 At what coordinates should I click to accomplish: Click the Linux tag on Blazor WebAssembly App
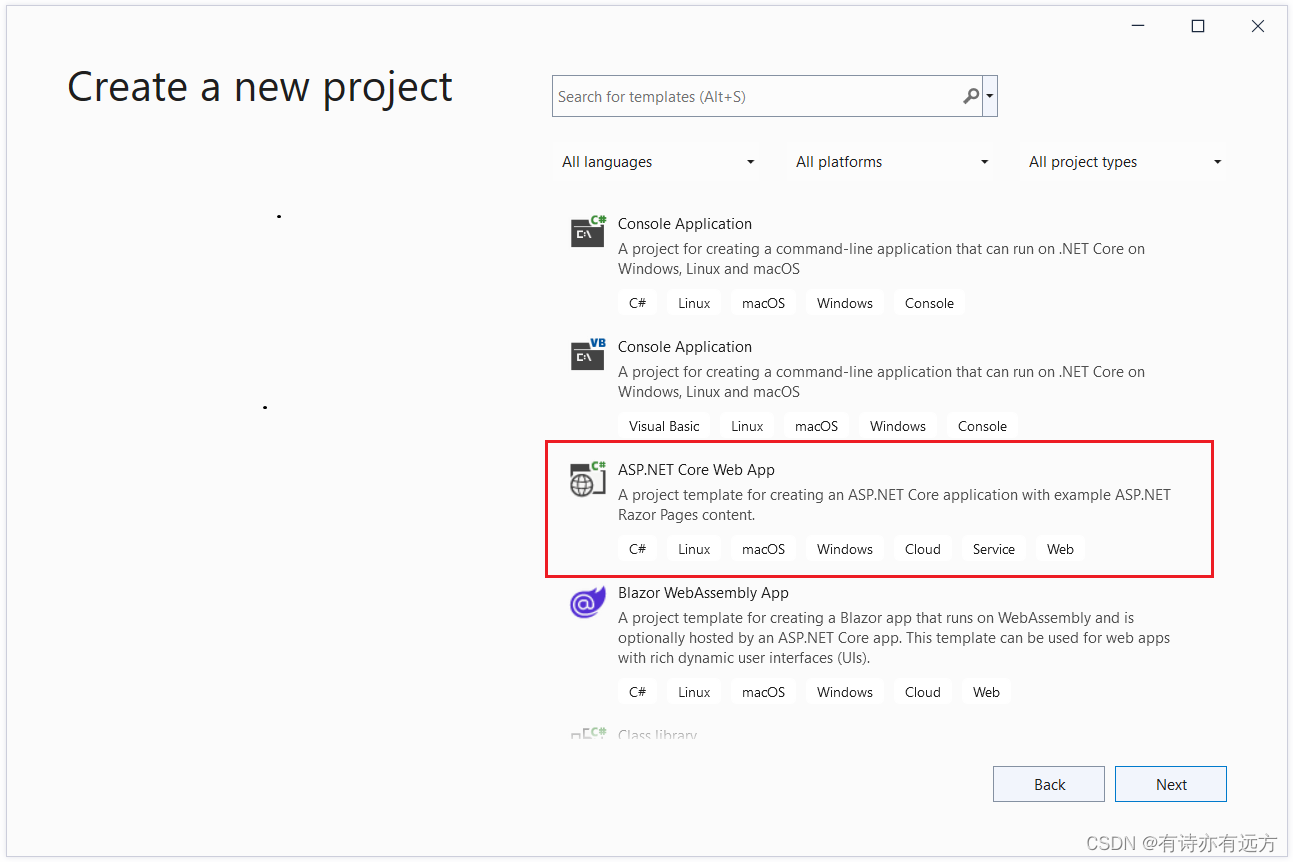[x=694, y=692]
